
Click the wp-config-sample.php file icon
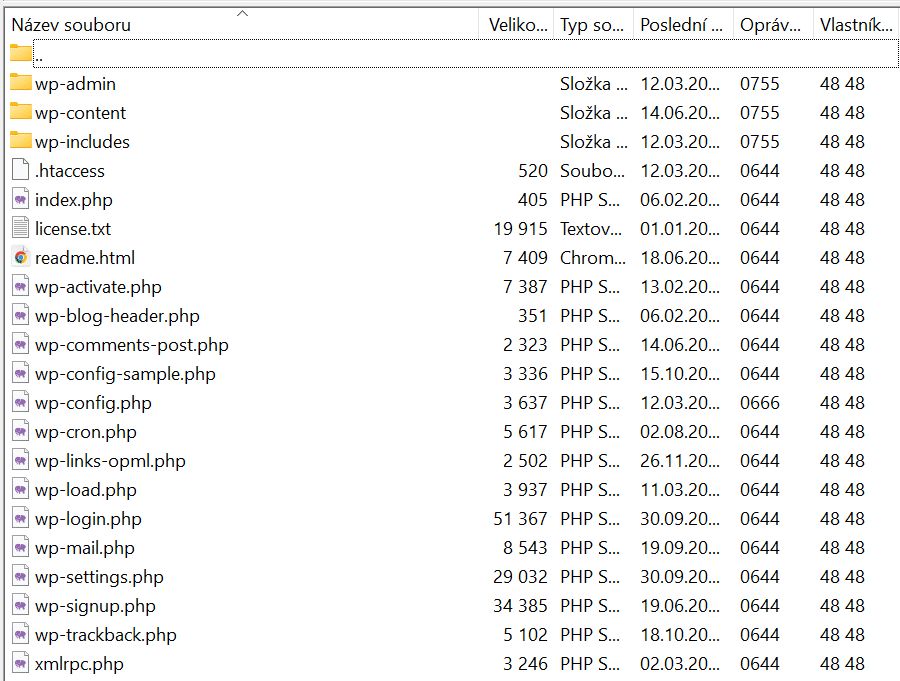21,373
